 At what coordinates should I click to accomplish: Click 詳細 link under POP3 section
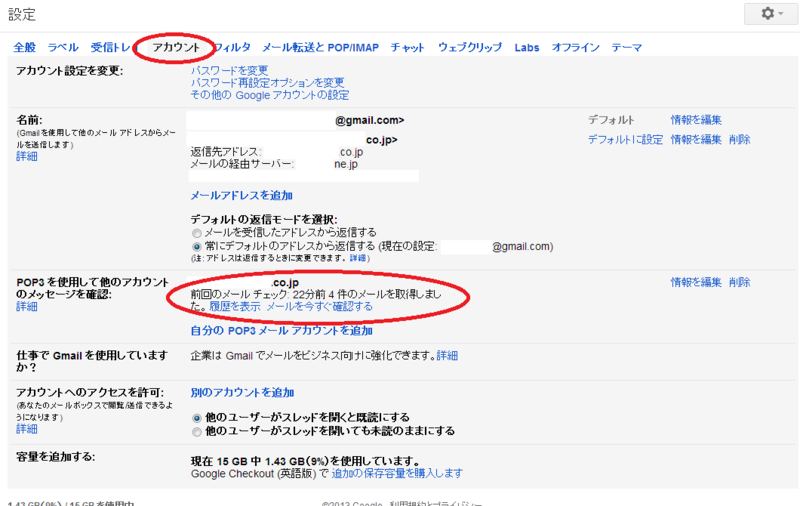tap(27, 307)
